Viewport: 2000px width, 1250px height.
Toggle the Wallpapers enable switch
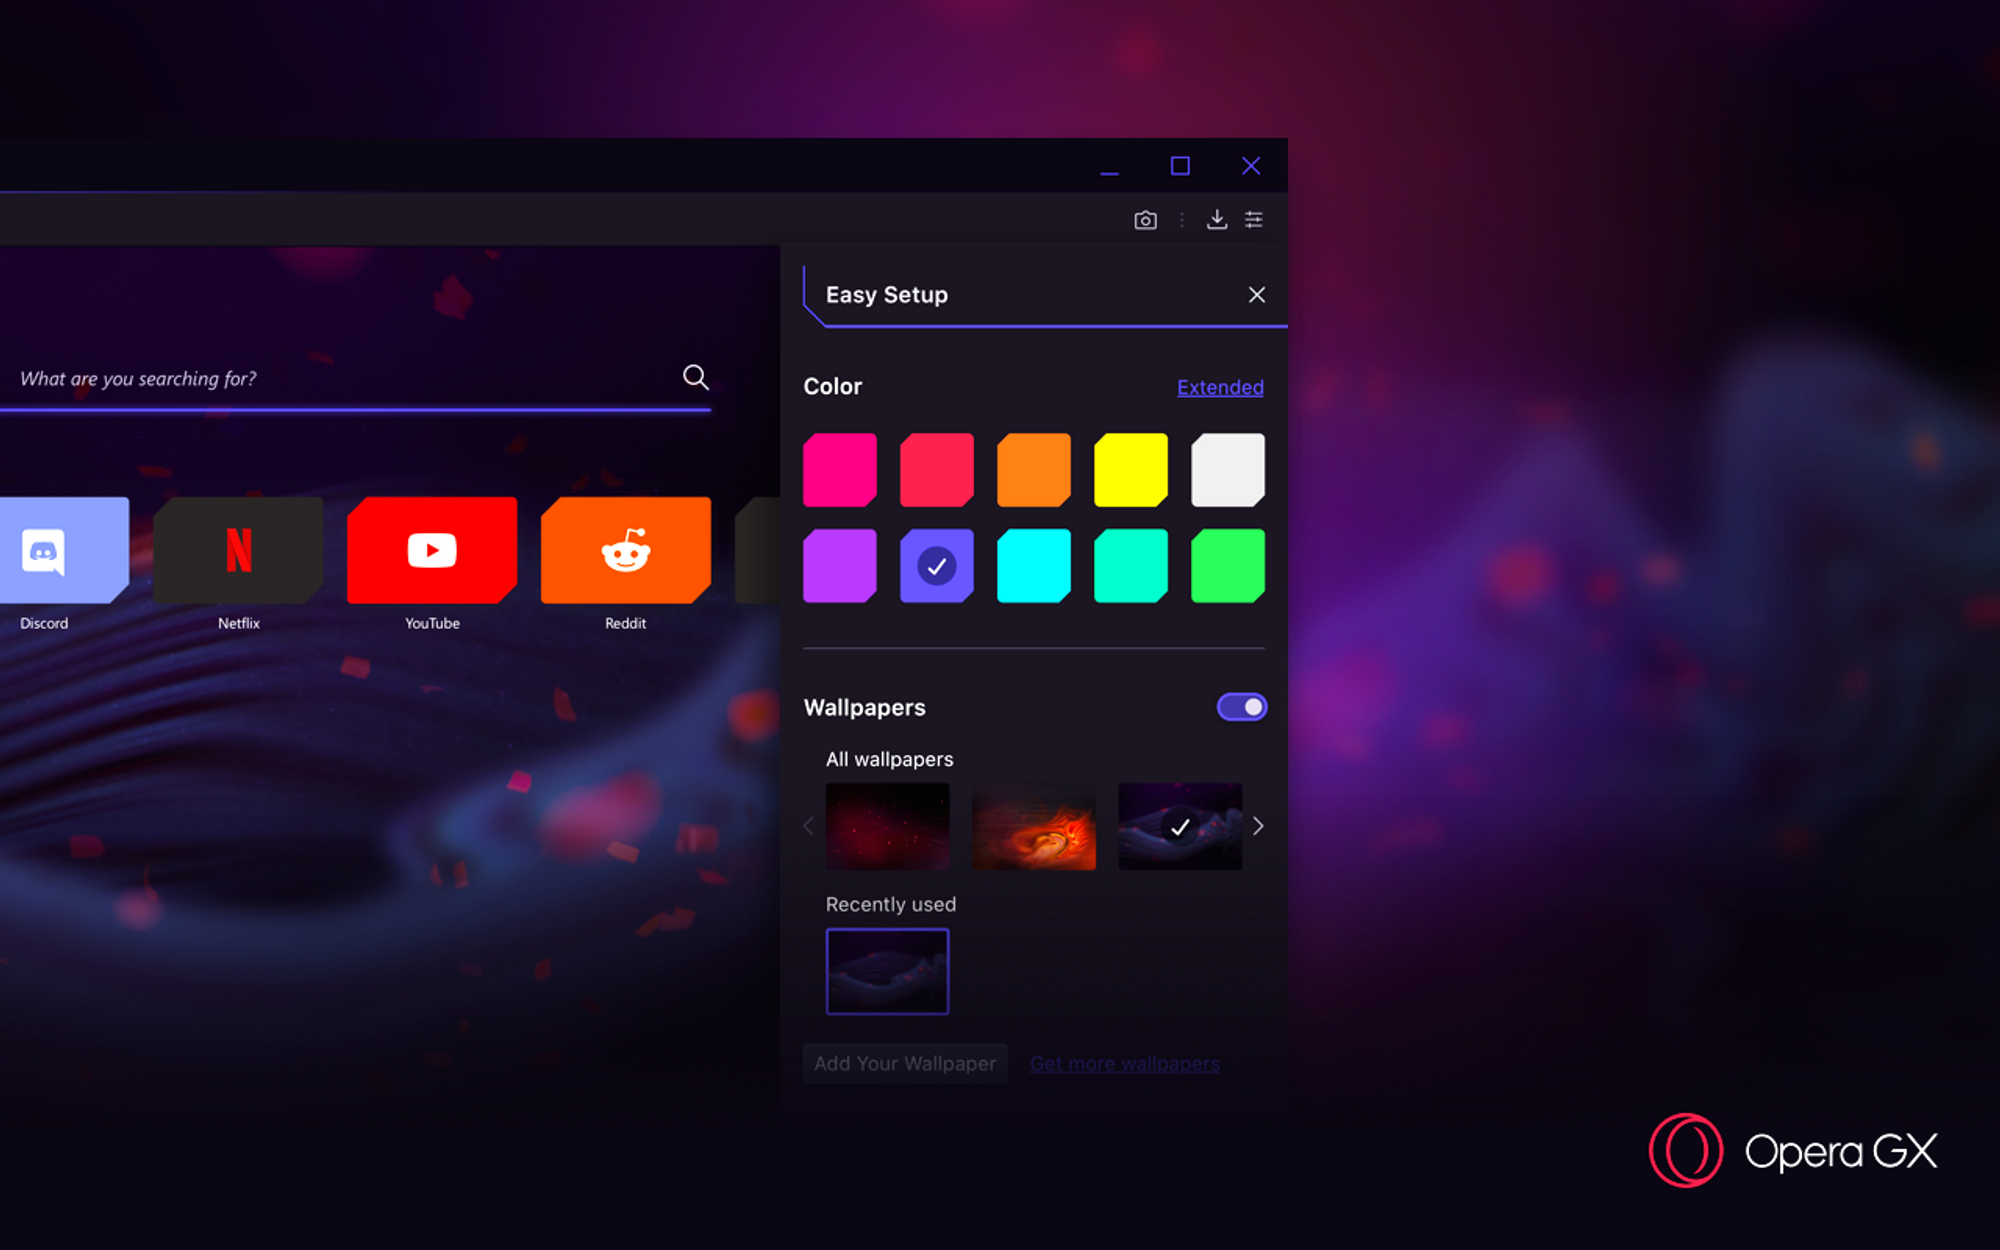point(1238,706)
